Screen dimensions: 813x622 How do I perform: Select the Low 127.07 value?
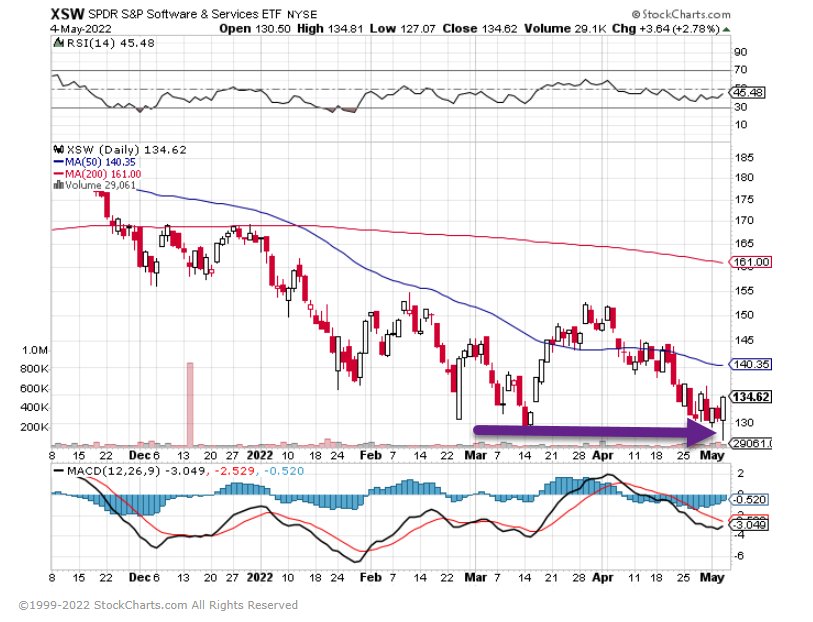tap(402, 29)
